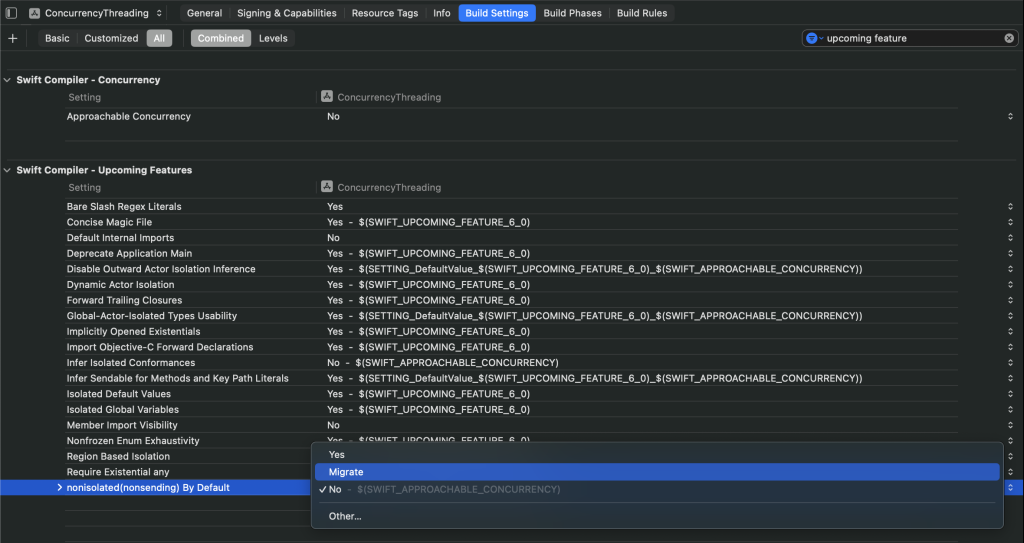
Task: Click the add build setting plus button
Action: point(12,38)
